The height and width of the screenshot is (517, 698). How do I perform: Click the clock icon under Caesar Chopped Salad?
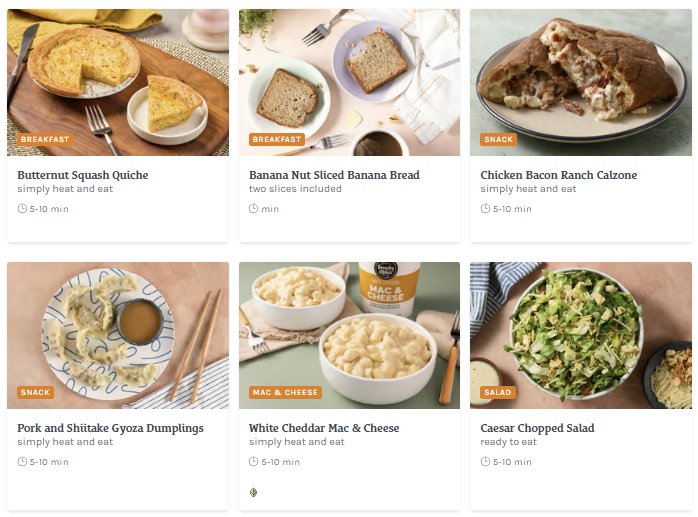(485, 462)
